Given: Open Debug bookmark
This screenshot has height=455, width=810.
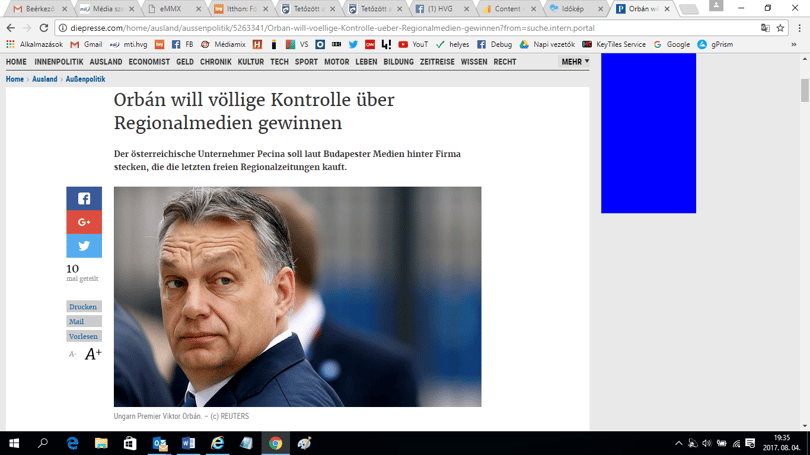Looking at the screenshot, I should pyautogui.click(x=494, y=44).
